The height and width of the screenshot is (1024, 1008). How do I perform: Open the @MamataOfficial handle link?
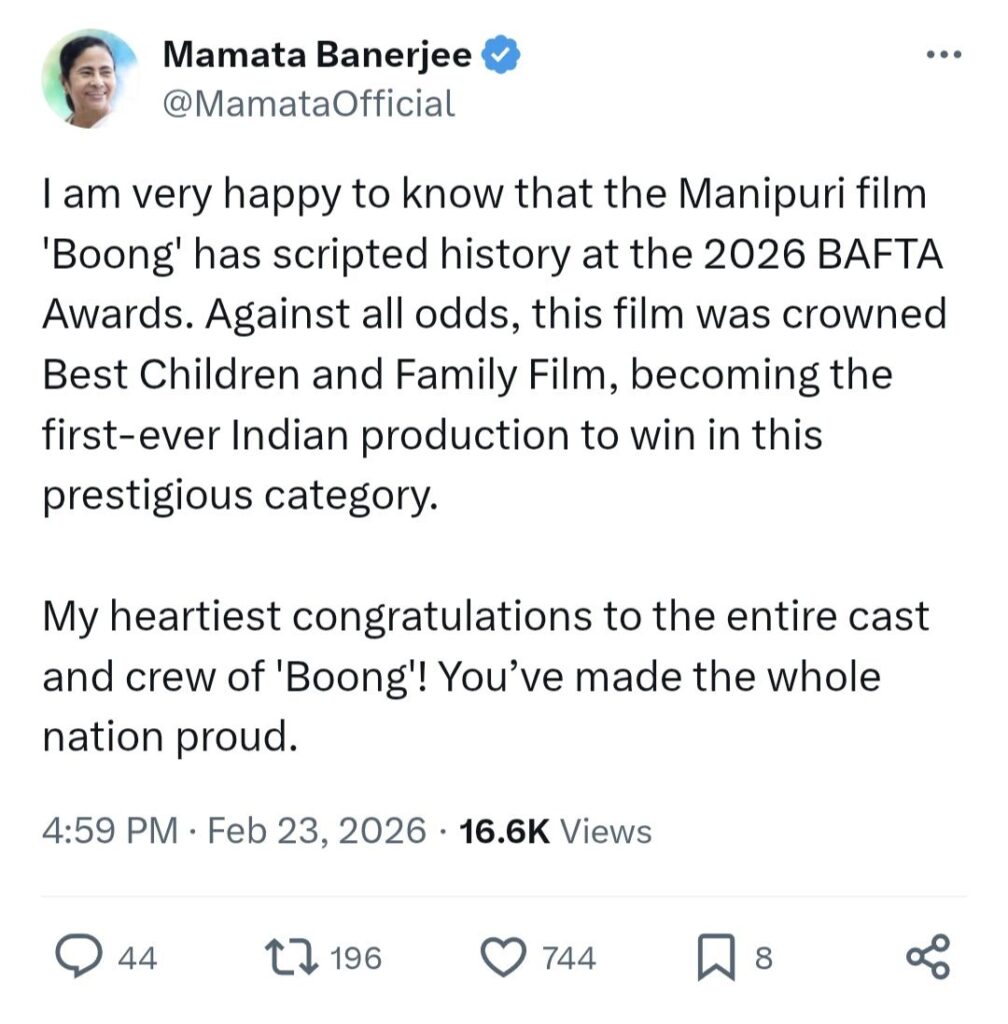coord(308,102)
